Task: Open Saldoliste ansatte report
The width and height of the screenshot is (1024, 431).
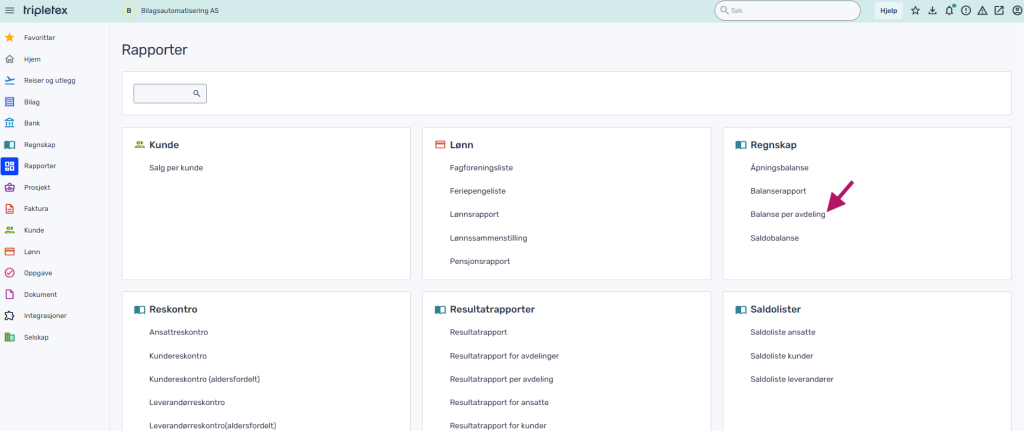Action: (783, 332)
